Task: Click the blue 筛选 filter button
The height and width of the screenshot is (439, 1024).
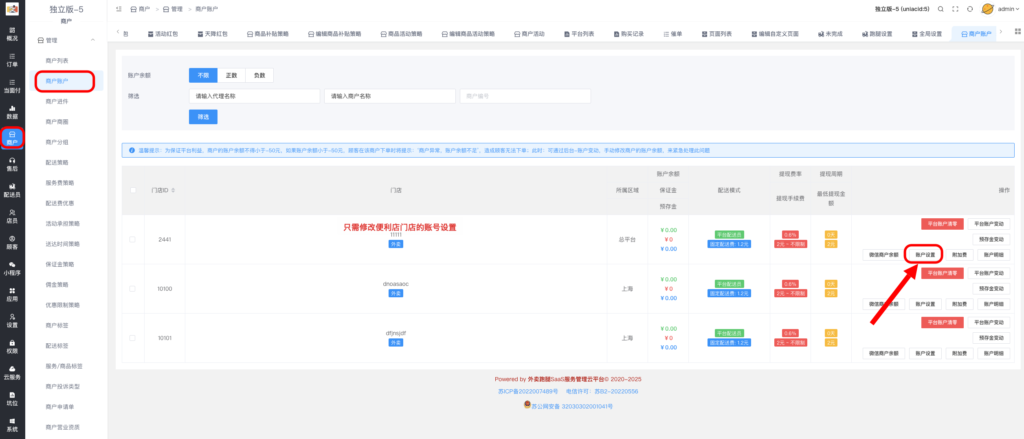Action: (203, 117)
